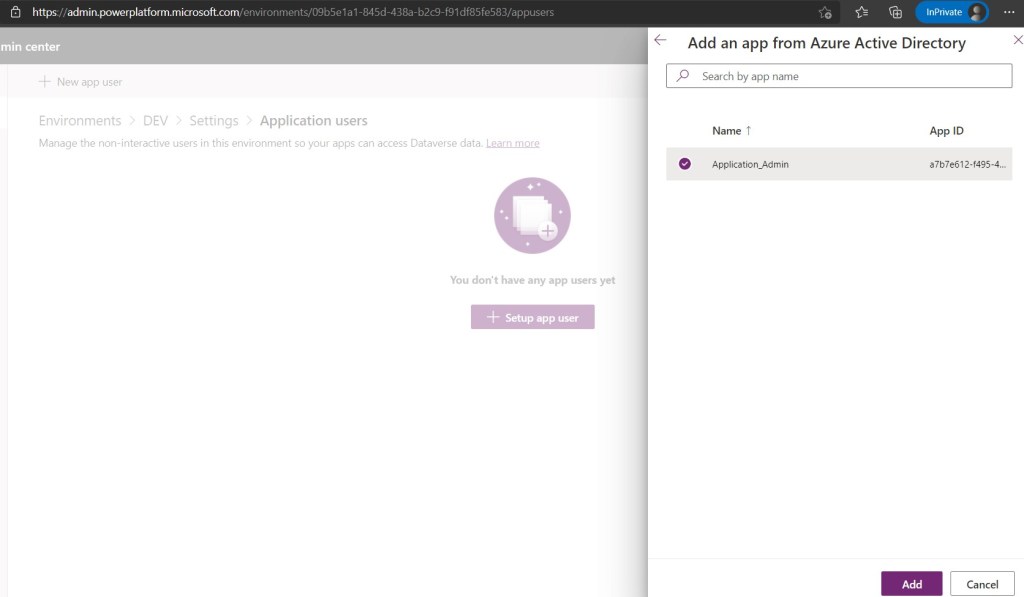Click the site lock icon in address bar
The height and width of the screenshot is (597, 1024).
pos(15,12)
